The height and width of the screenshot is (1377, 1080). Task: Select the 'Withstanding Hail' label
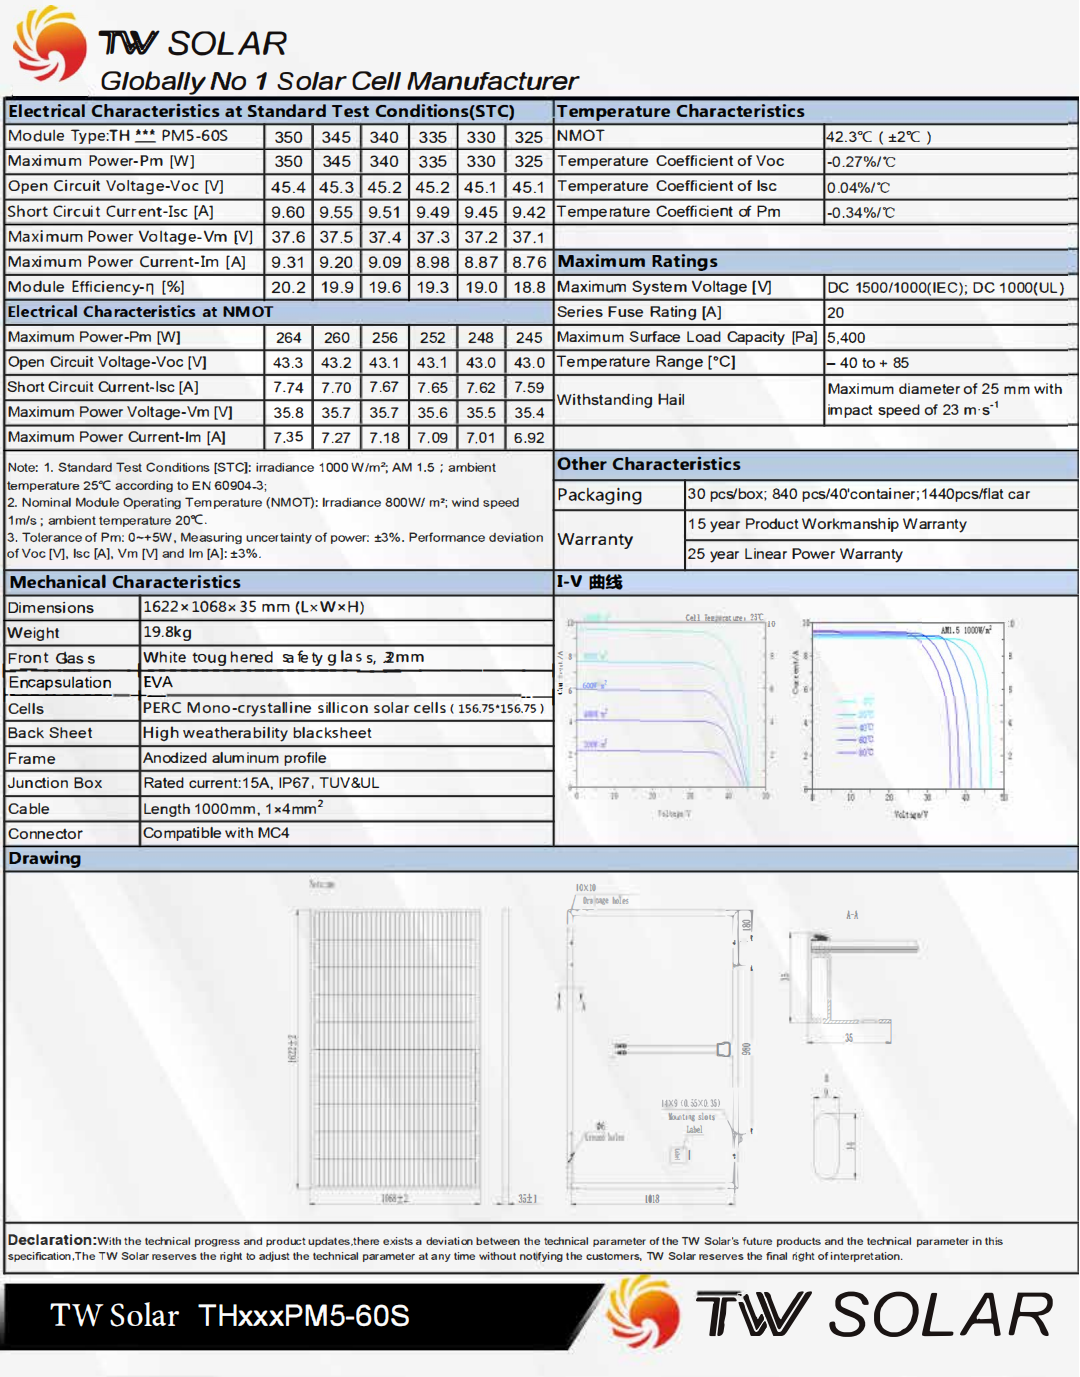(x=621, y=400)
